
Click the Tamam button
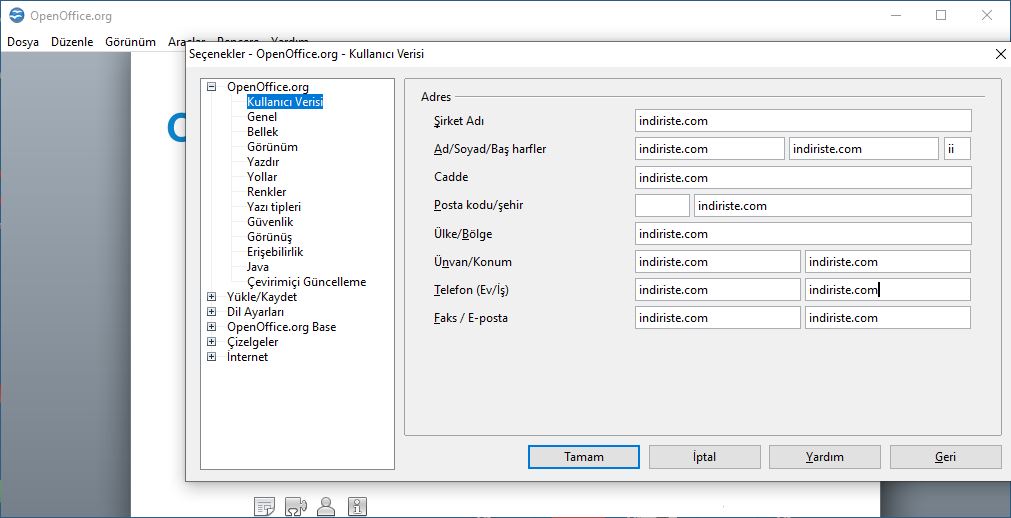(584, 457)
